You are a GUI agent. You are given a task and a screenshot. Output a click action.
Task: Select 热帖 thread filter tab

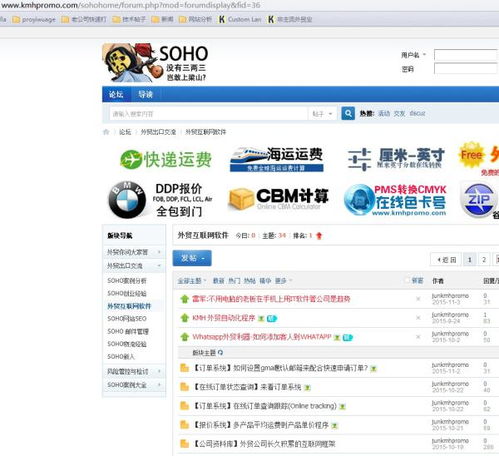(x=250, y=281)
